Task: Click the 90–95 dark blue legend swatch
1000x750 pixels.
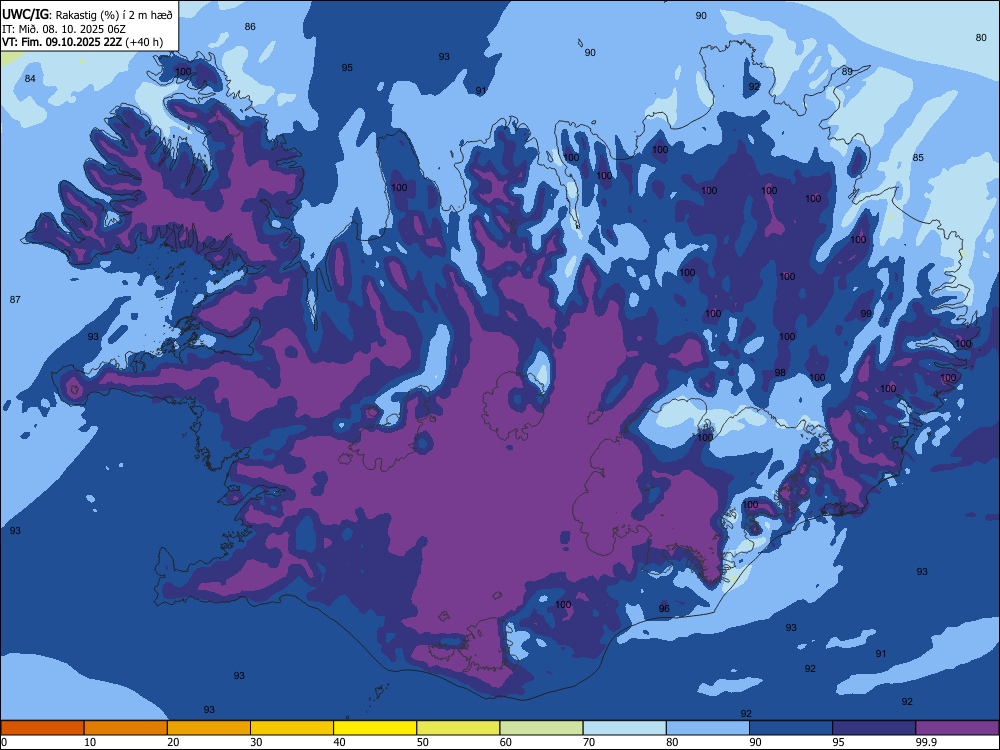Action: coord(791,728)
